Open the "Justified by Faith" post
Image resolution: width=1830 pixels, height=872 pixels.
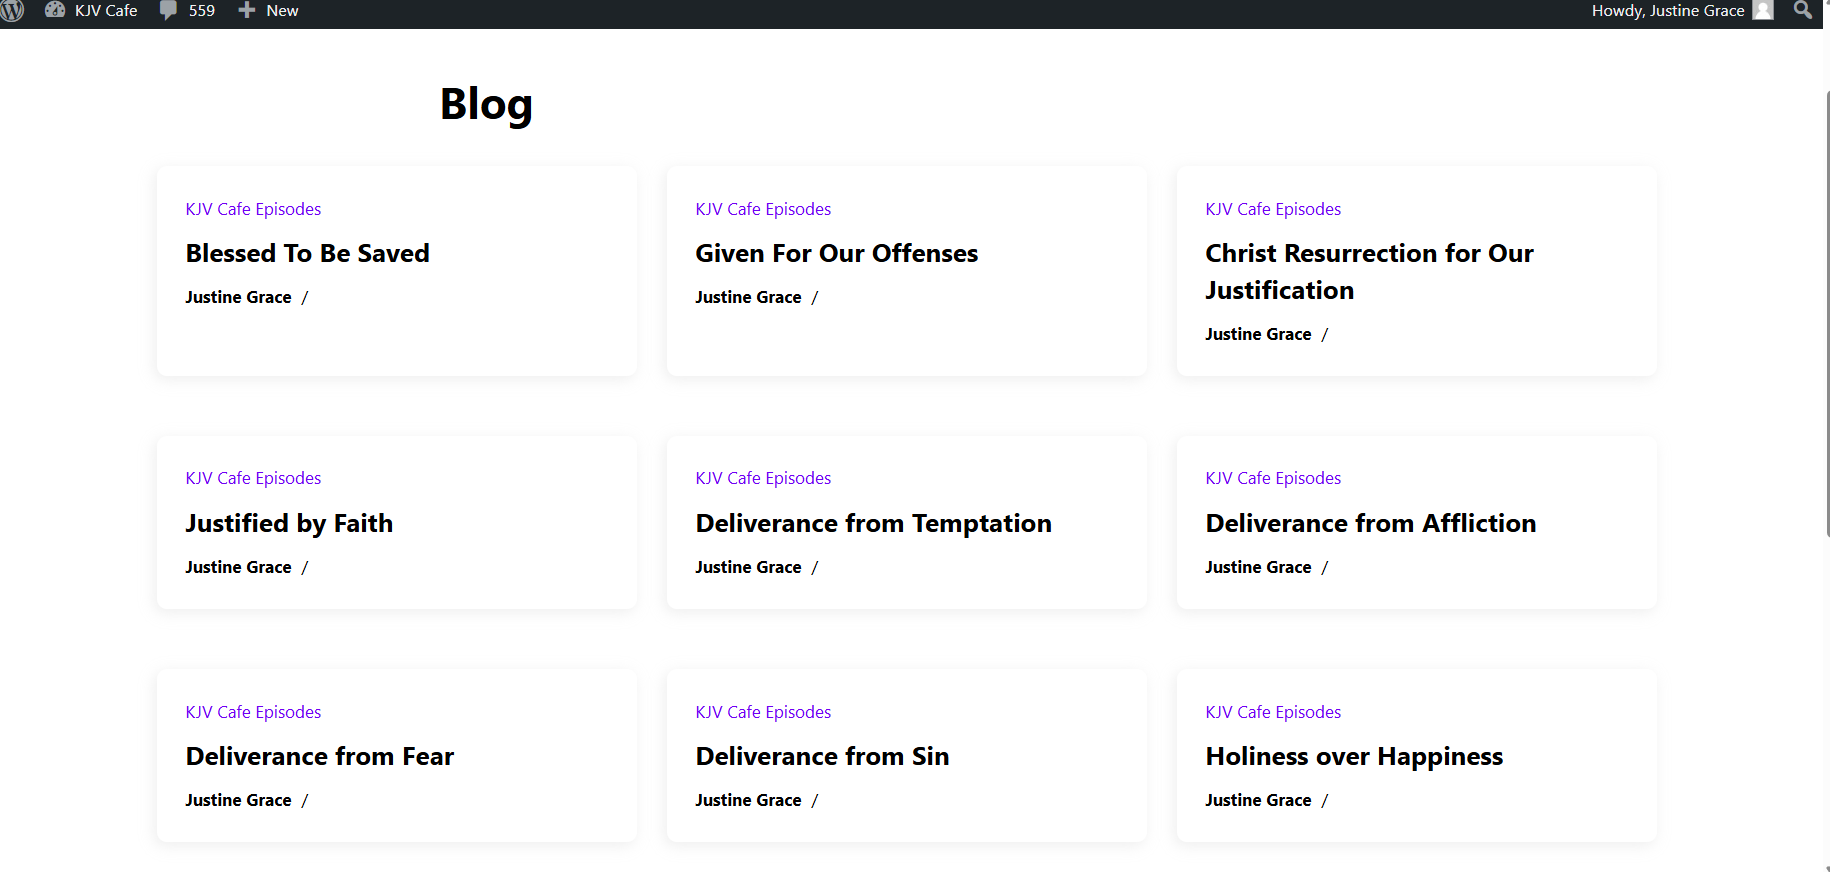(x=289, y=523)
